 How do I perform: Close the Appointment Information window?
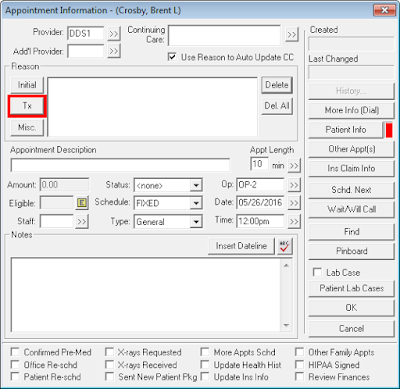coord(384,10)
